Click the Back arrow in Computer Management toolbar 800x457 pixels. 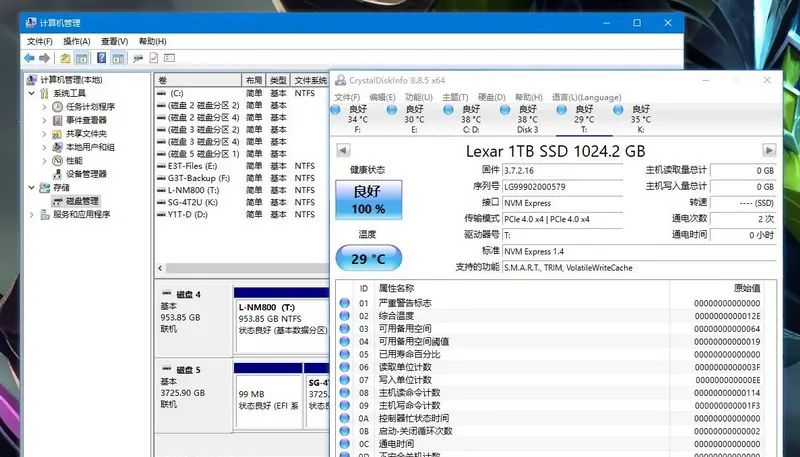tap(29, 58)
